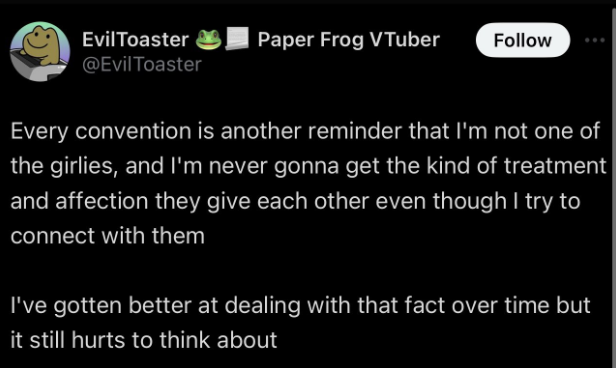The image size is (616, 368).
Task: Click the line starting 'and affection they give'
Action: (x=295, y=201)
